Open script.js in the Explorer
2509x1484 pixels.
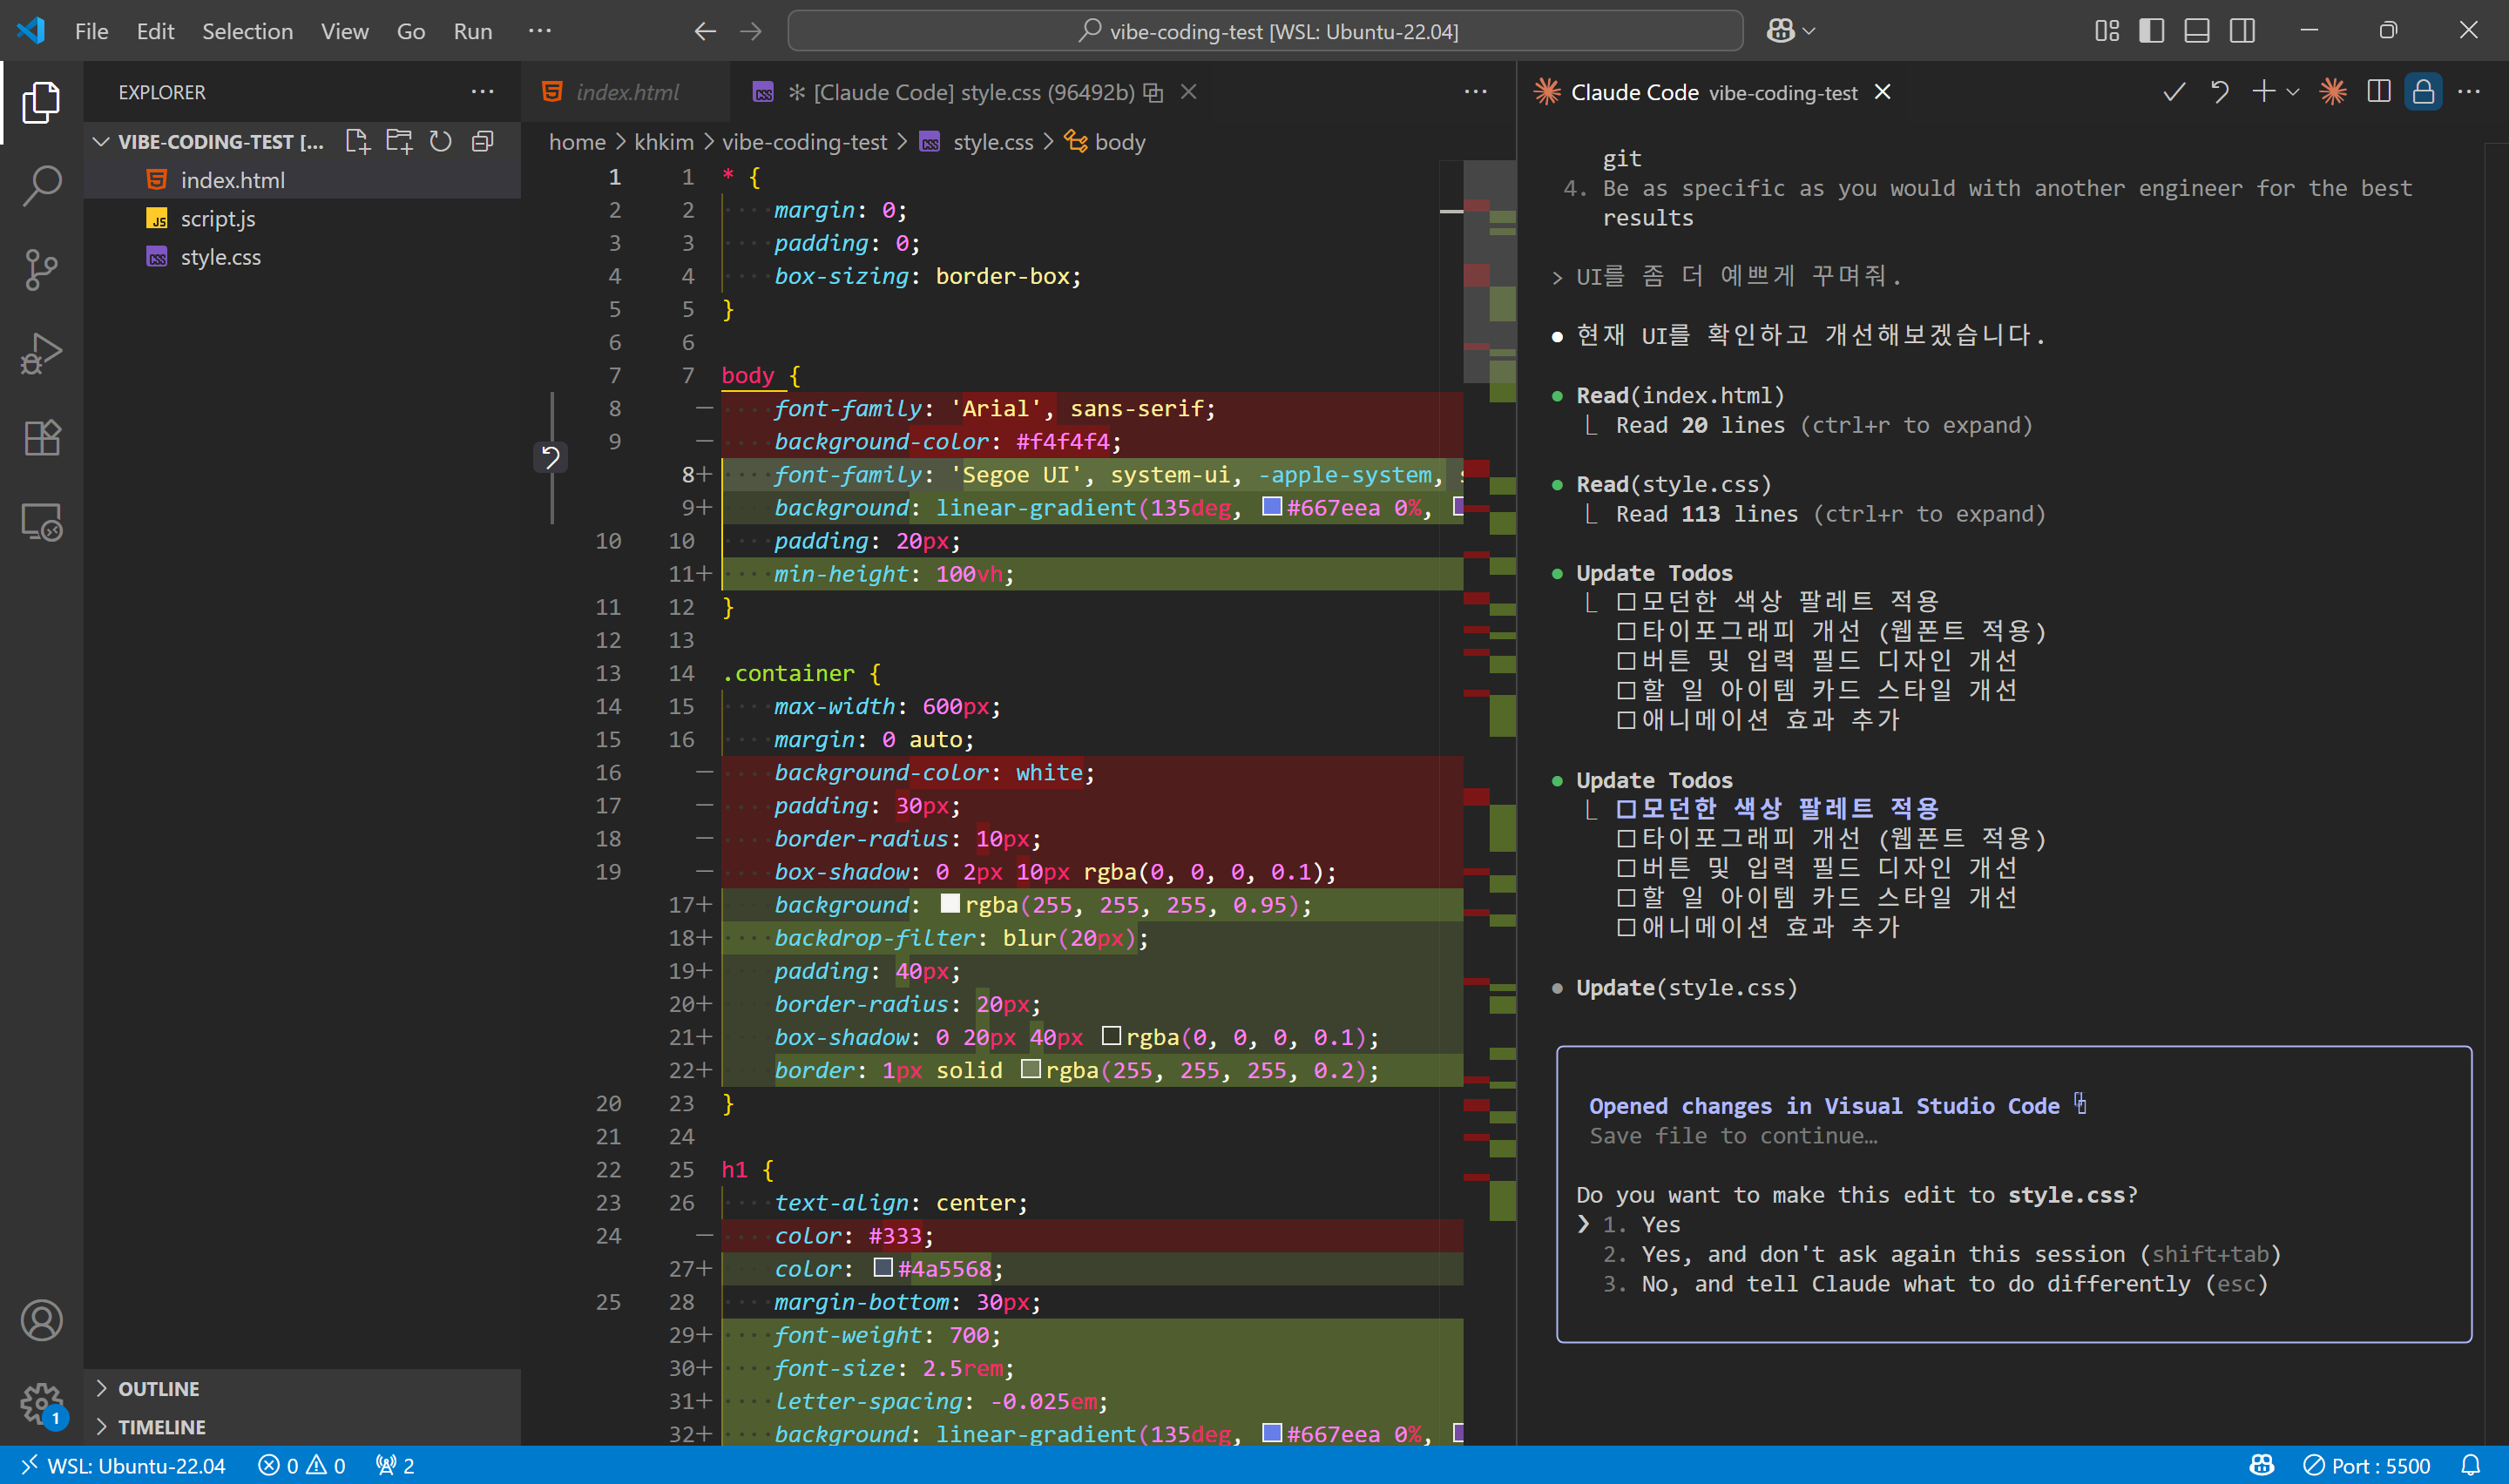[x=217, y=218]
